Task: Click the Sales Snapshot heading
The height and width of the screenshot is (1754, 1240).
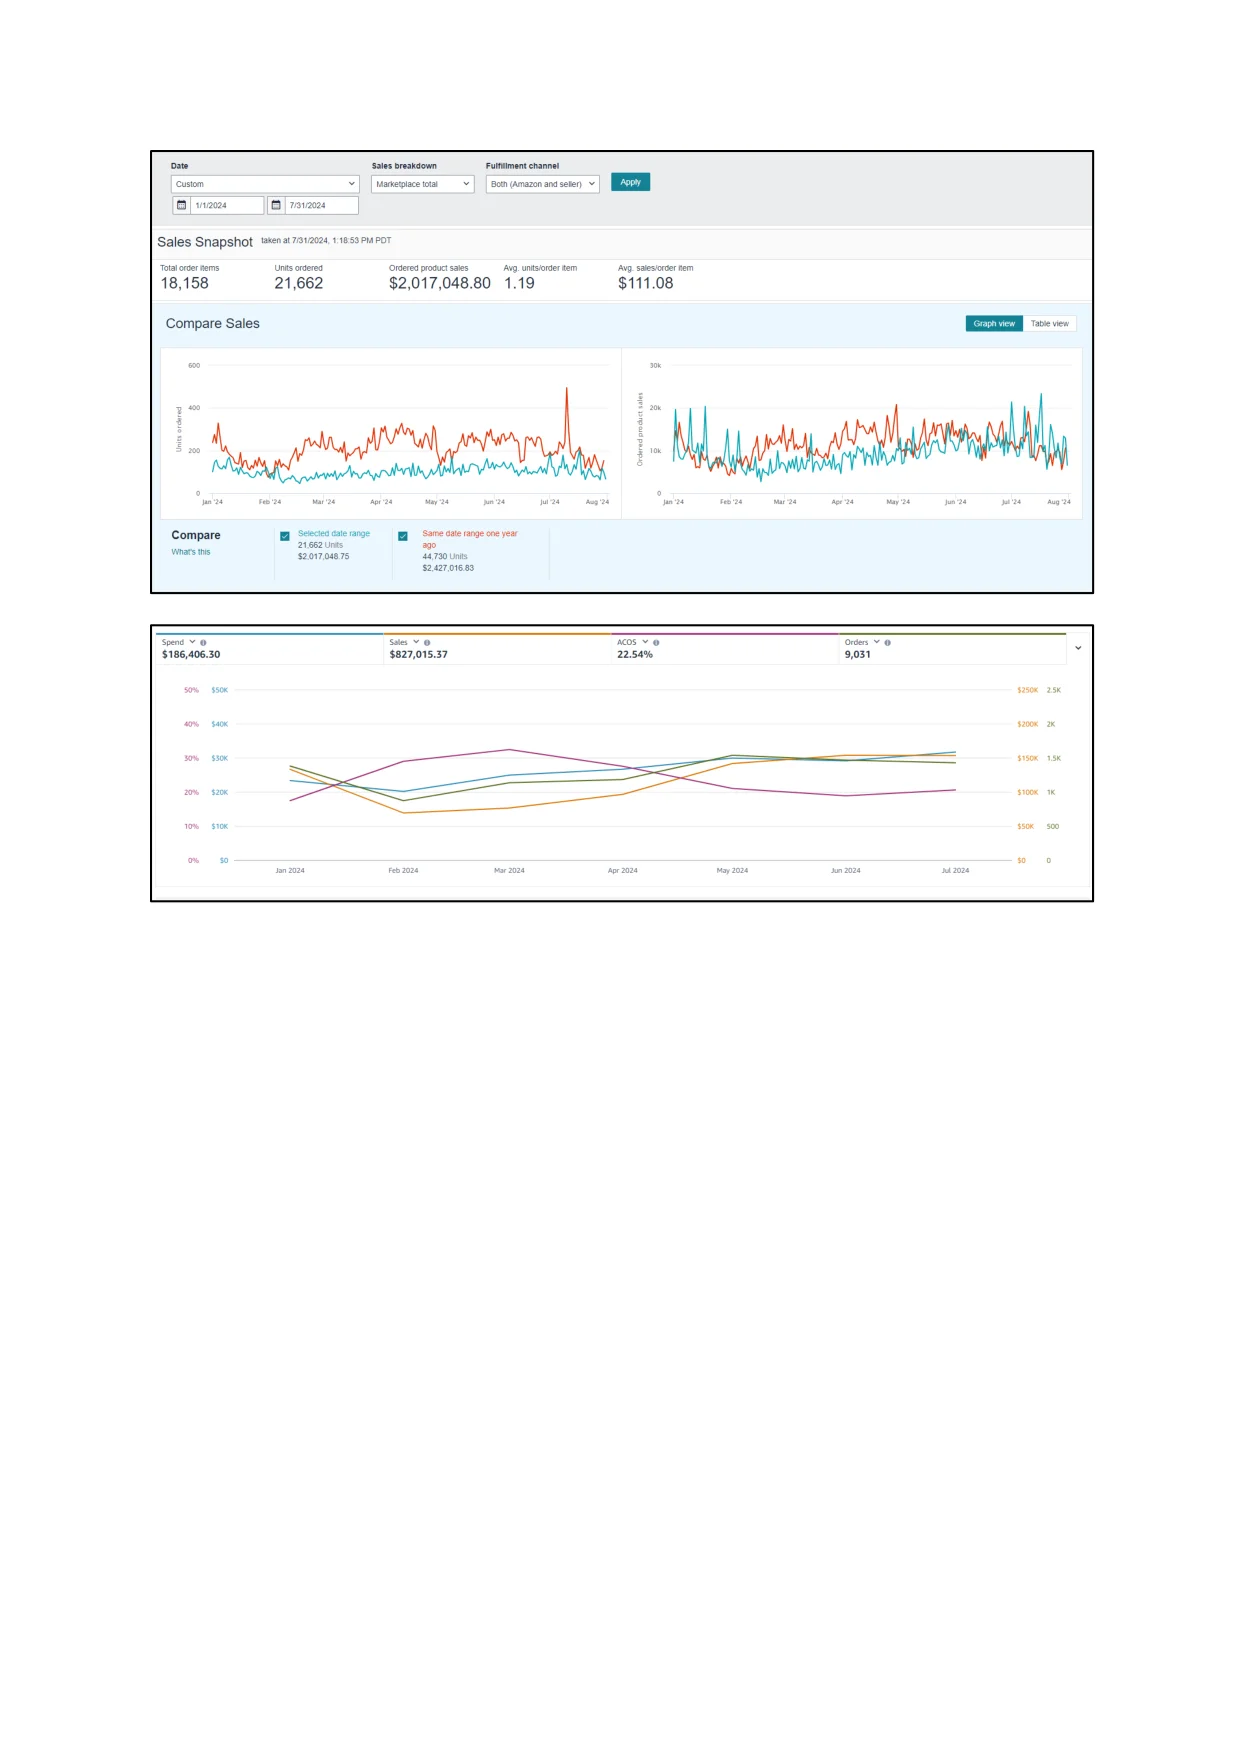Action: 205,242
